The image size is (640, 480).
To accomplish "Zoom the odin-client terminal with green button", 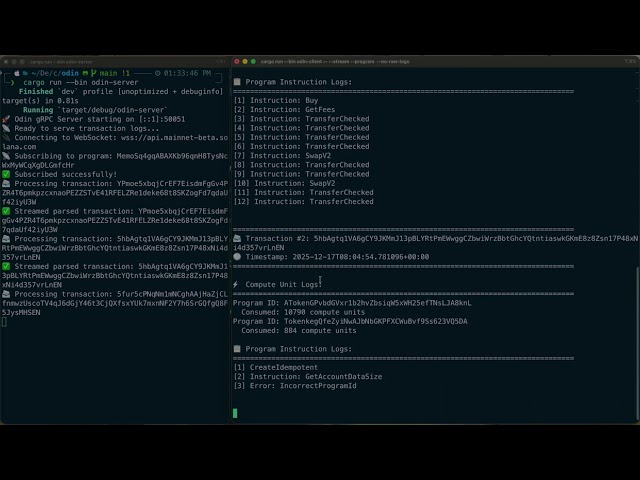I will (253, 62).
